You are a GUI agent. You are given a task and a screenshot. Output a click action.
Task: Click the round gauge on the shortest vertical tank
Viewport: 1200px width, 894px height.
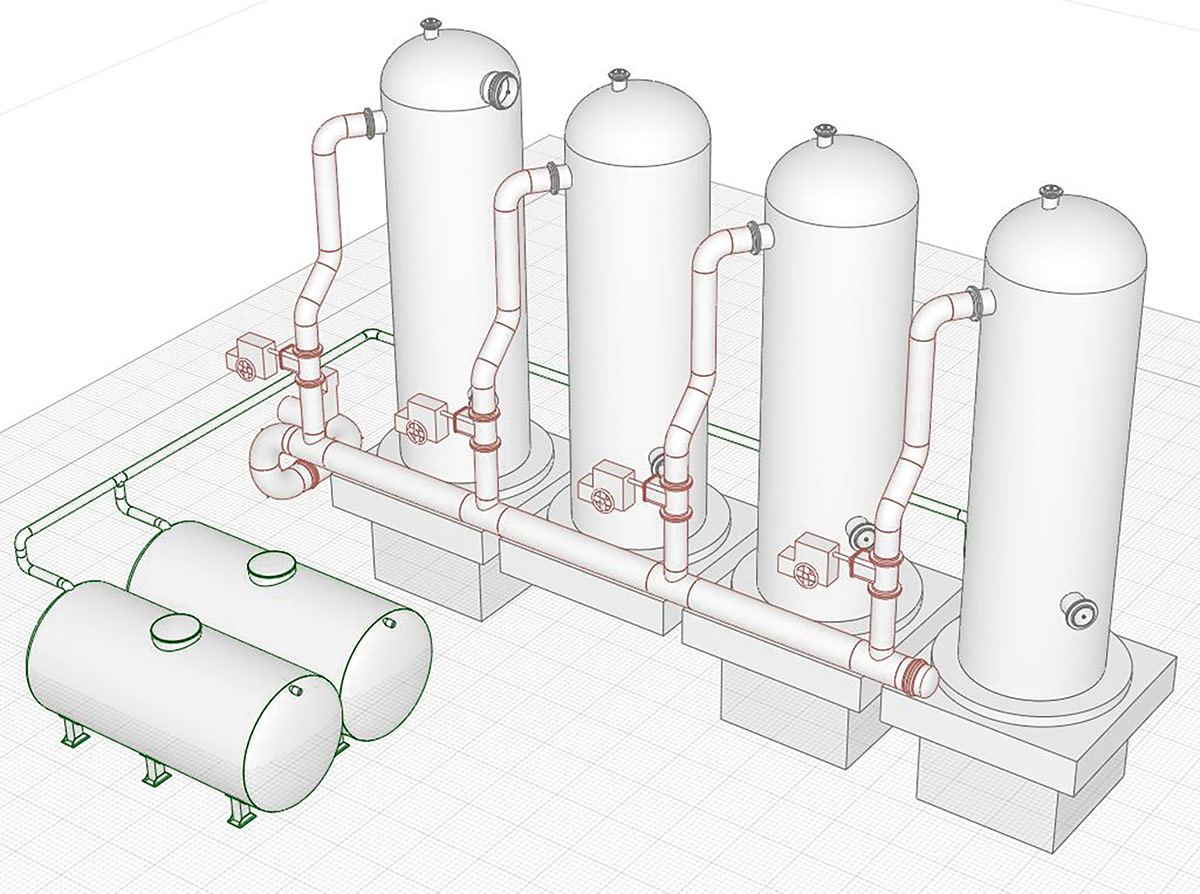coord(1081,614)
